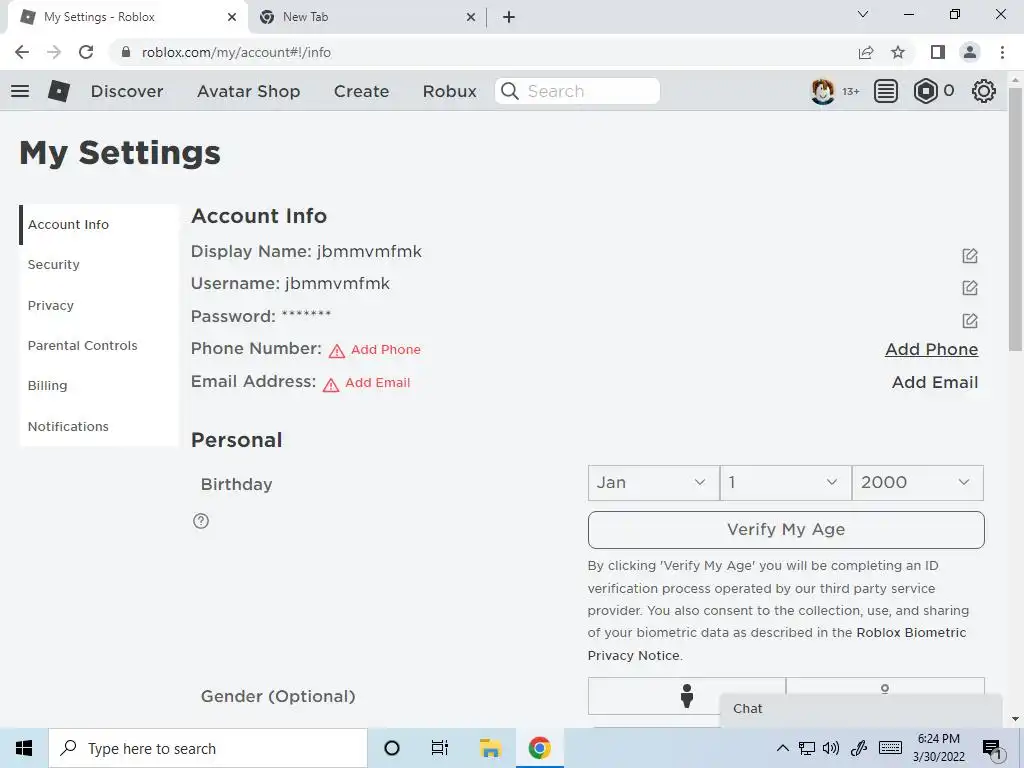Open the notifications stream icon
Image resolution: width=1024 pixels, height=768 pixels.
pyautogui.click(x=886, y=91)
